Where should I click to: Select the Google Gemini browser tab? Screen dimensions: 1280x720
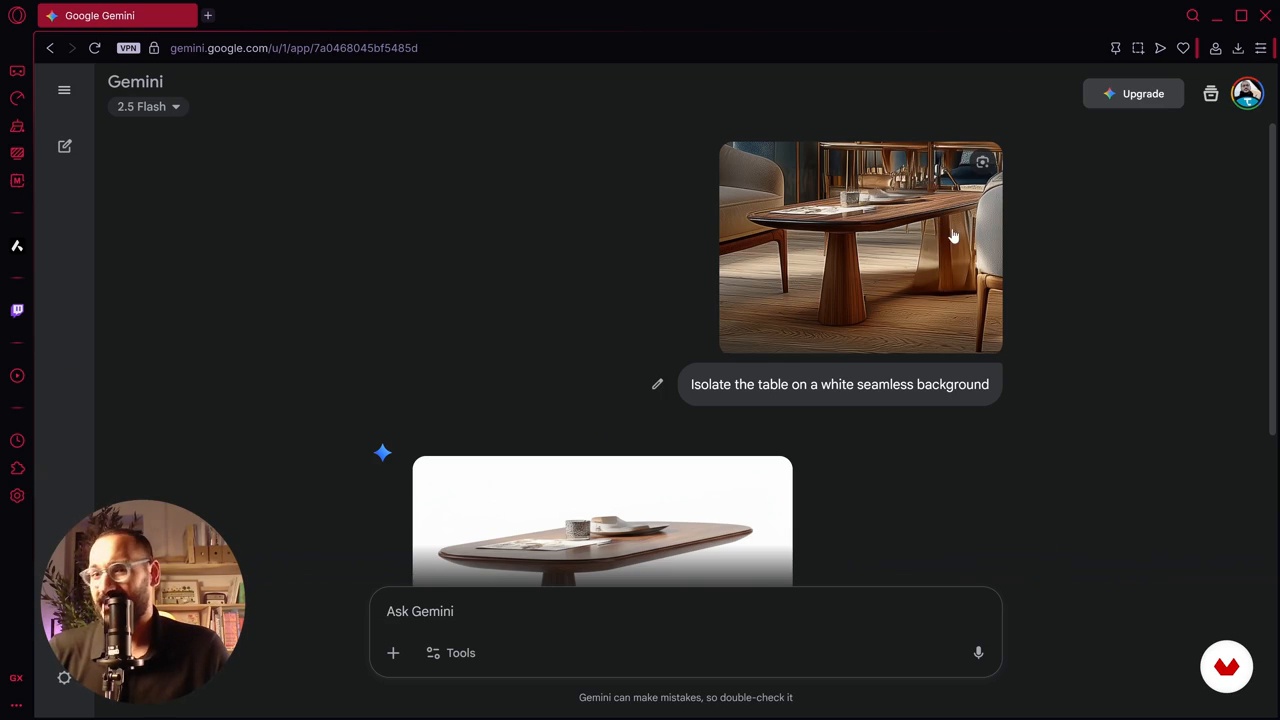pyautogui.click(x=117, y=16)
